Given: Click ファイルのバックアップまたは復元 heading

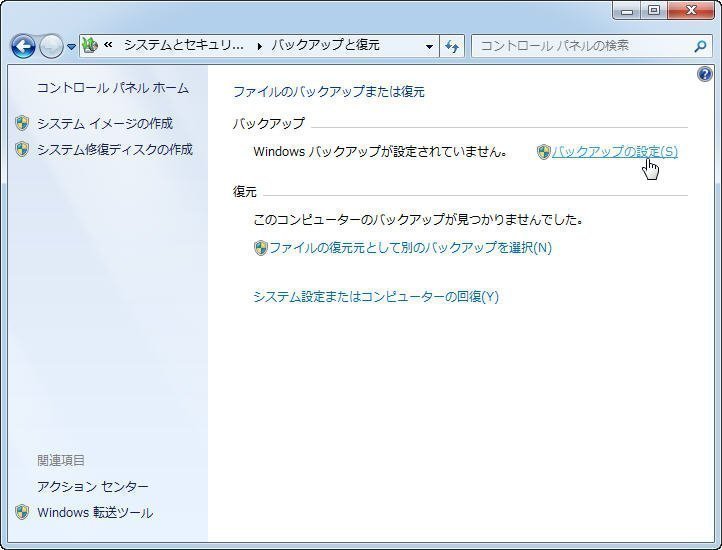Looking at the screenshot, I should point(329,92).
